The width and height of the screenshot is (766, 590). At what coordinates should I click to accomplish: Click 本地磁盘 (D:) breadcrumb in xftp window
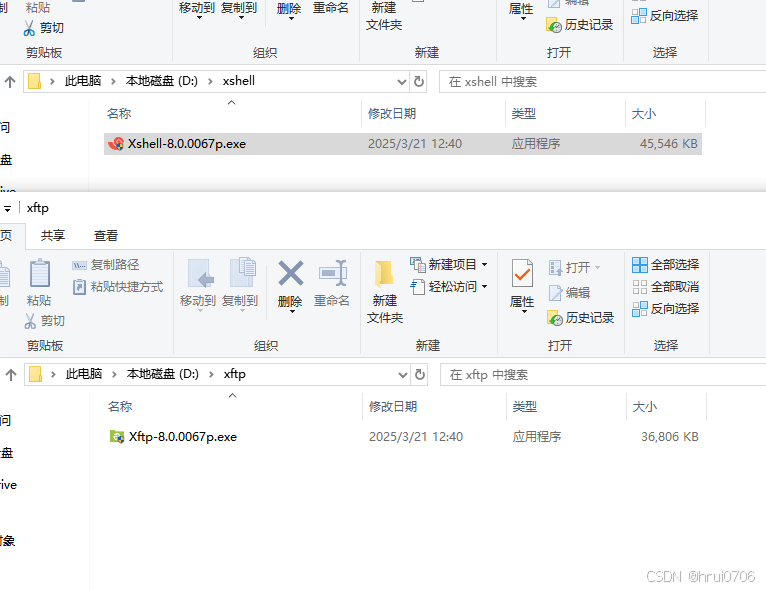point(163,374)
